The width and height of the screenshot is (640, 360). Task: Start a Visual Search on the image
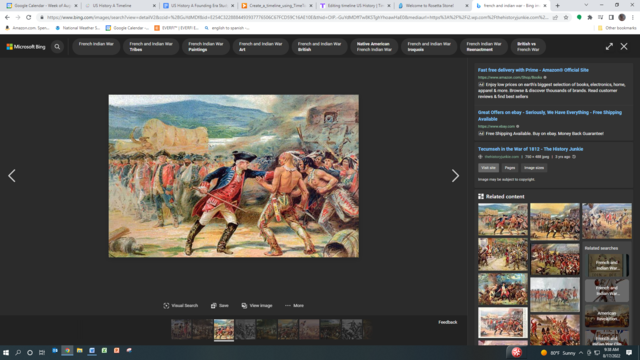tap(180, 305)
